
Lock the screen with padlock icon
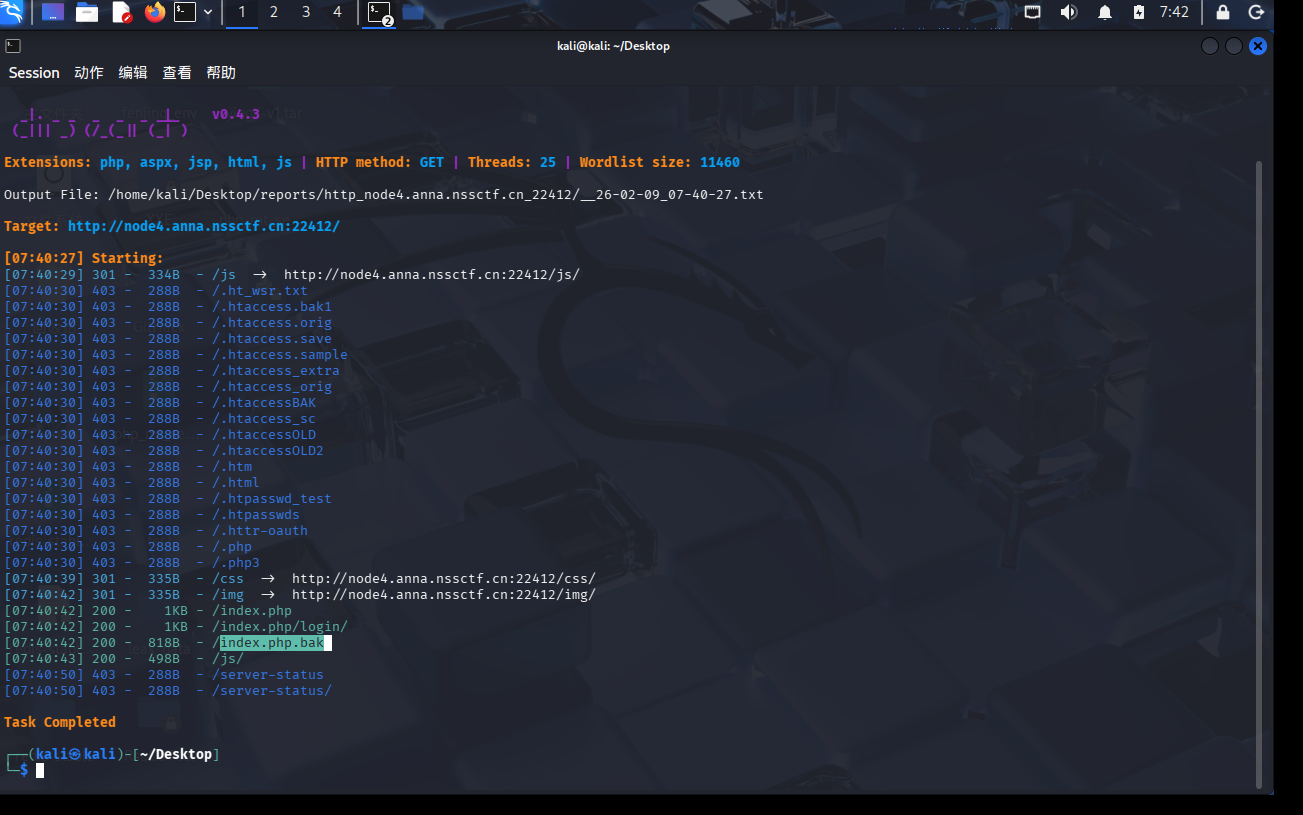pyautogui.click(x=1222, y=12)
